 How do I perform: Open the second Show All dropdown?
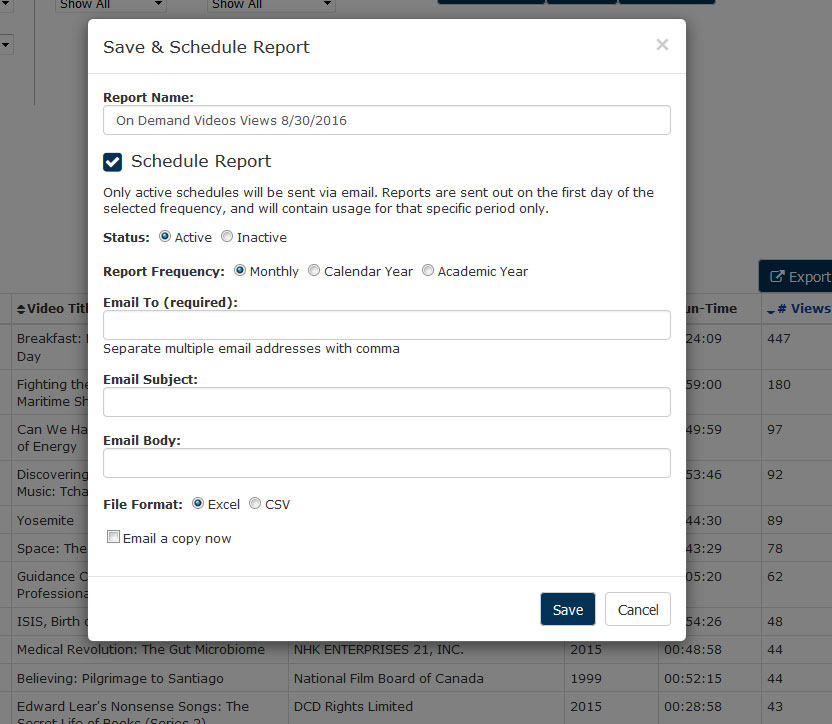[x=271, y=5]
